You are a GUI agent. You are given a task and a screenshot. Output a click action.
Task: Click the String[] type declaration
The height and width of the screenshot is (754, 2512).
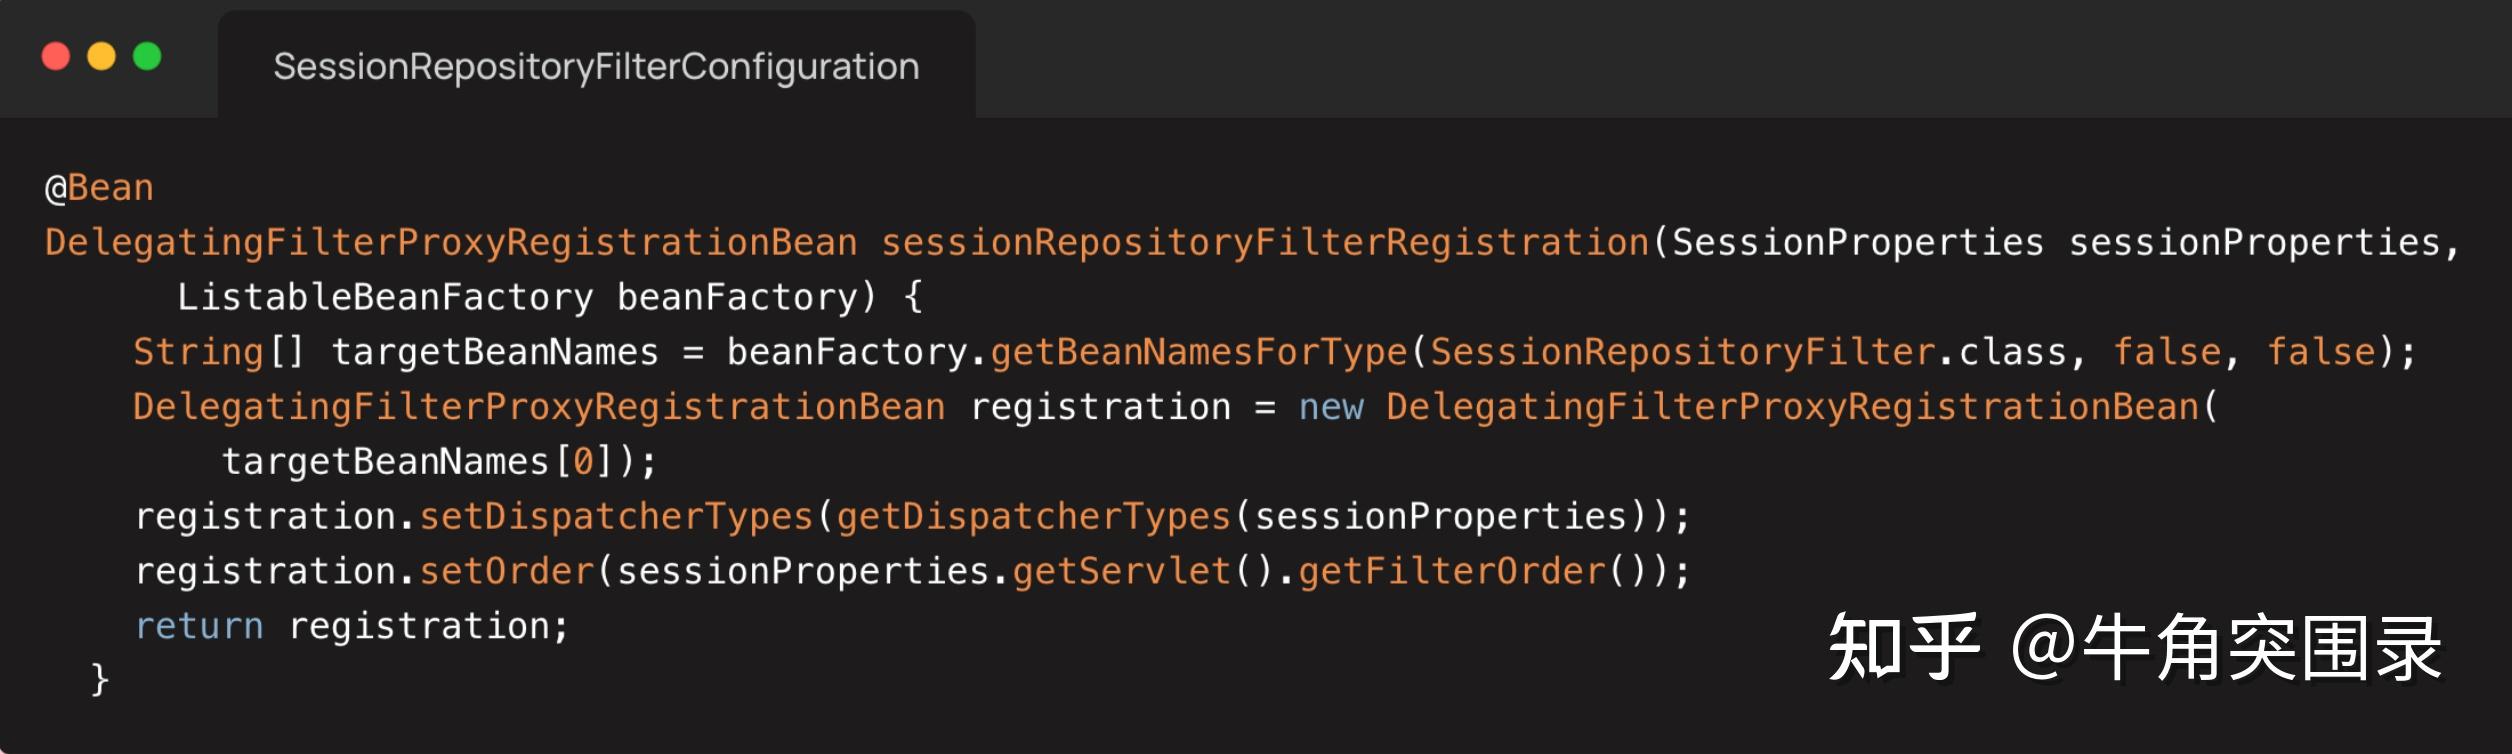point(218,352)
